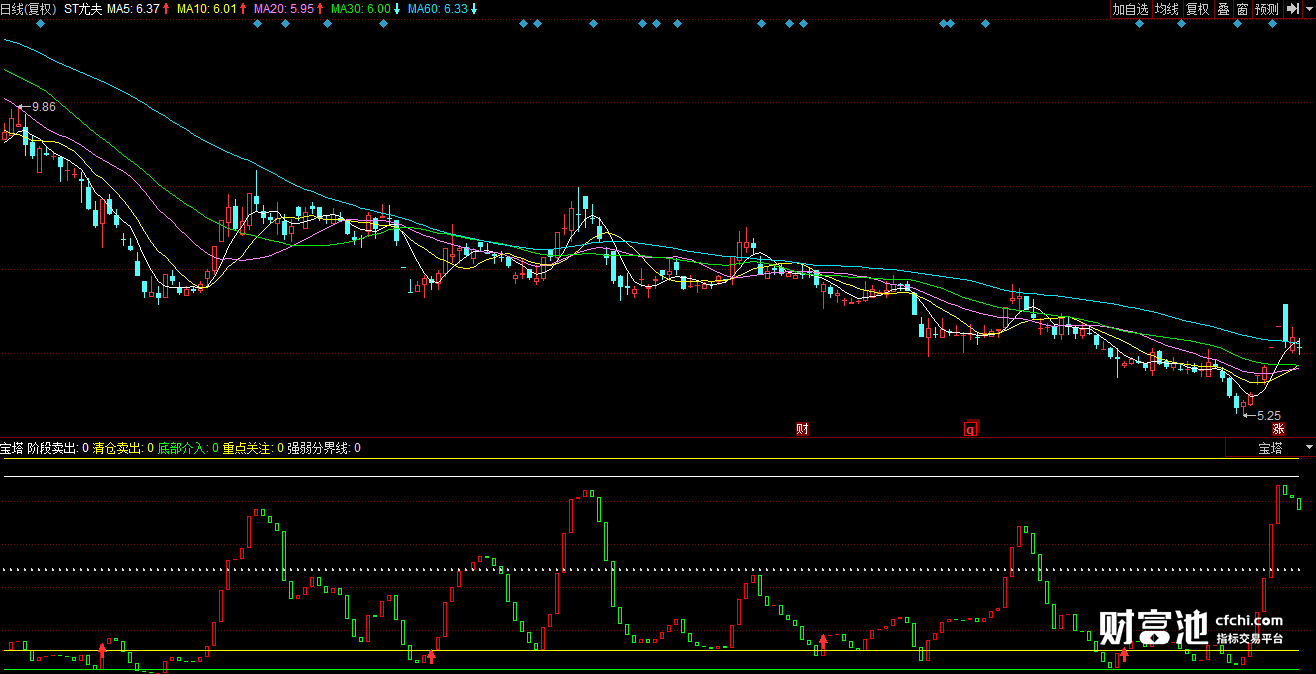
Task: Click the 涨 limit-up marker icon
Action: click(x=1278, y=429)
